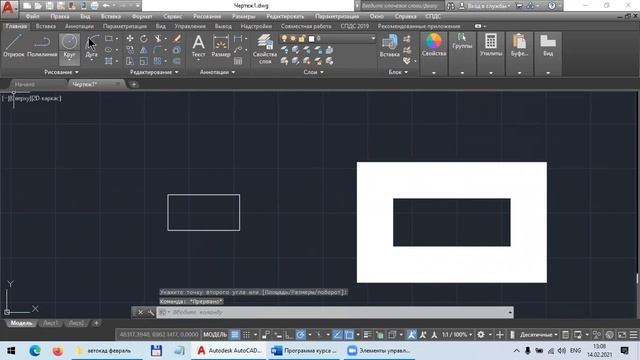Toggle object snap tracking in status bar

click(x=337, y=335)
